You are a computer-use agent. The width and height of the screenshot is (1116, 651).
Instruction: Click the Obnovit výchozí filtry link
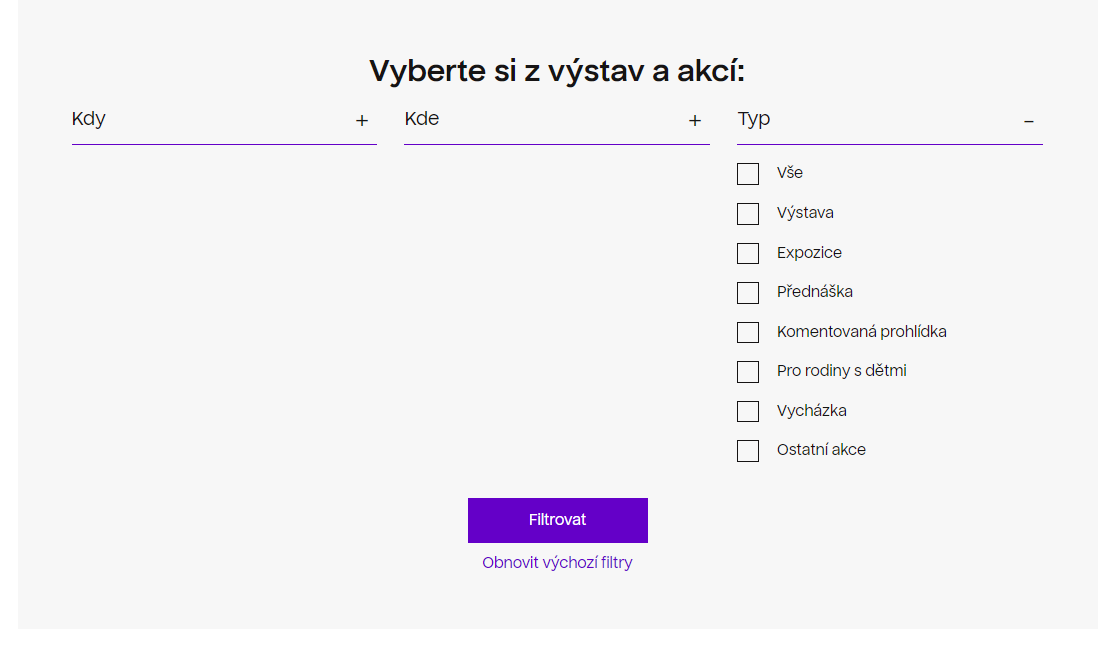point(557,563)
